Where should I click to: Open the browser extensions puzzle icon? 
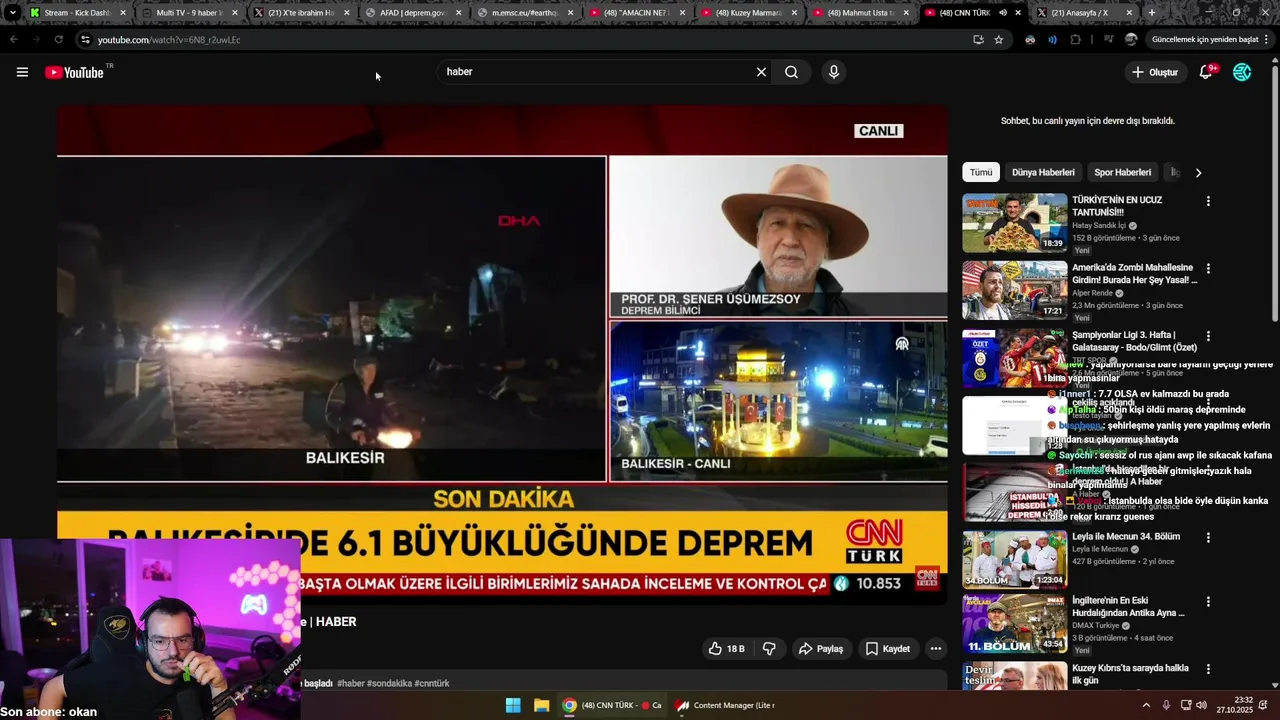[1076, 39]
